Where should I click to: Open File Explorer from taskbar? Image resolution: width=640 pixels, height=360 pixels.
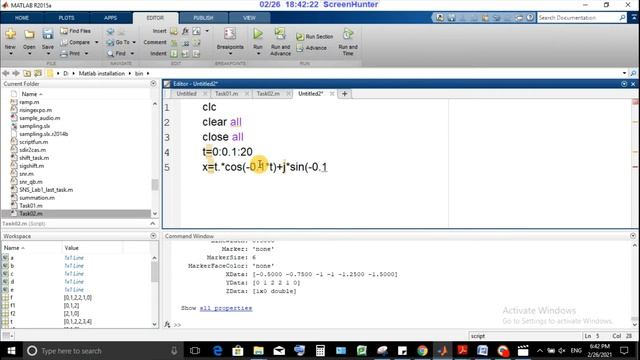point(258,351)
